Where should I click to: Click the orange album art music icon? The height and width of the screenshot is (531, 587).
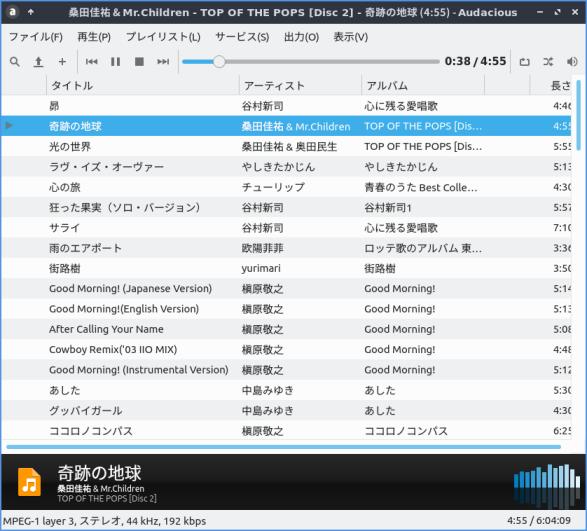[29, 482]
